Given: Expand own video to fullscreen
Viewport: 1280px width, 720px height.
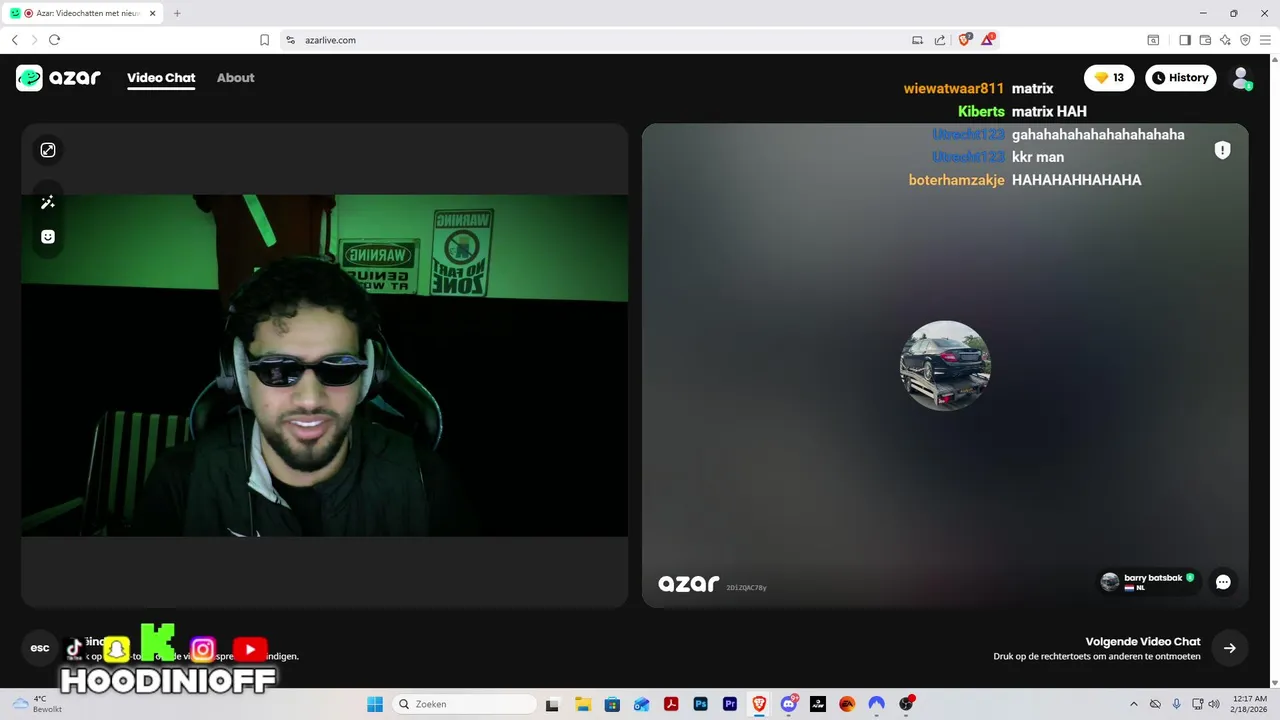Looking at the screenshot, I should pos(47,150).
